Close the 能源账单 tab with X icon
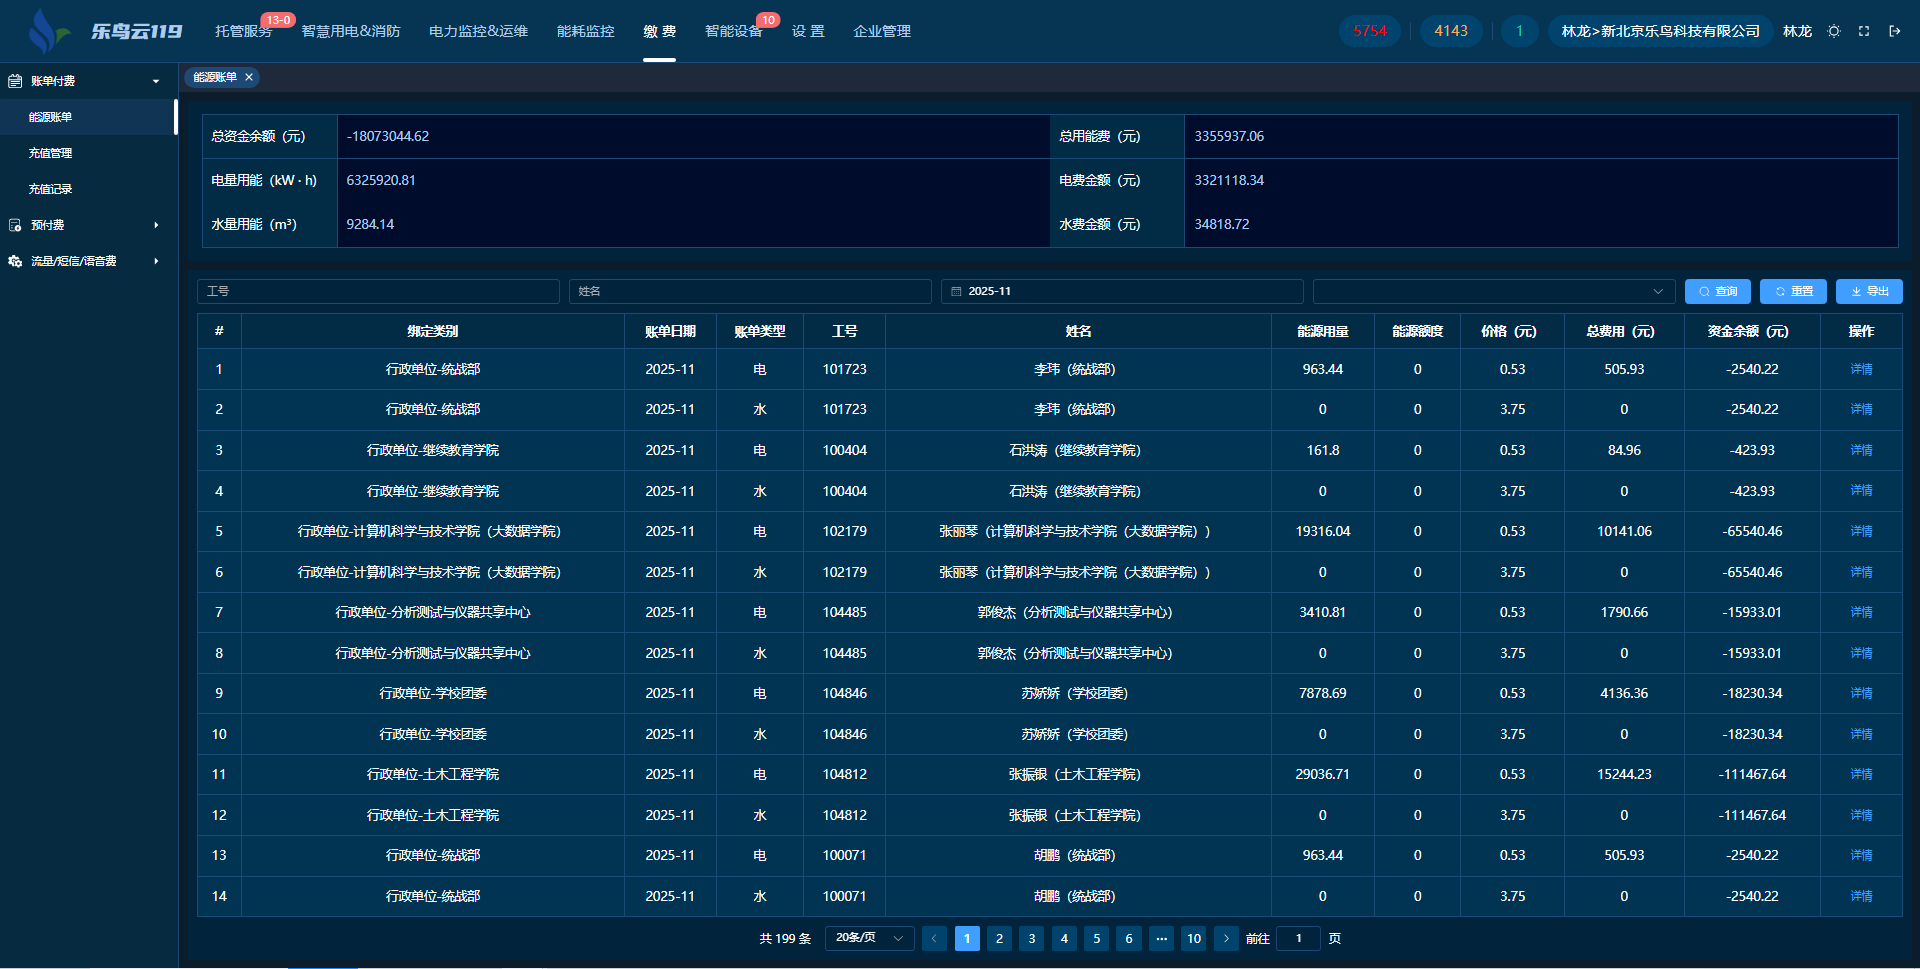1920x969 pixels. coord(249,77)
